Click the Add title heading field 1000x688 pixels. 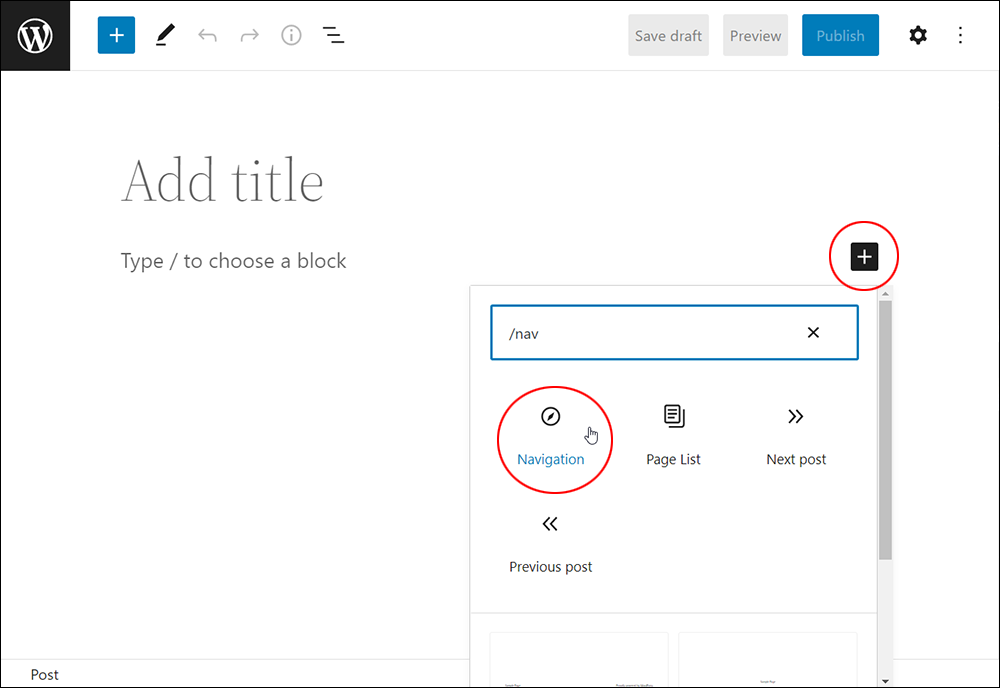[223, 181]
